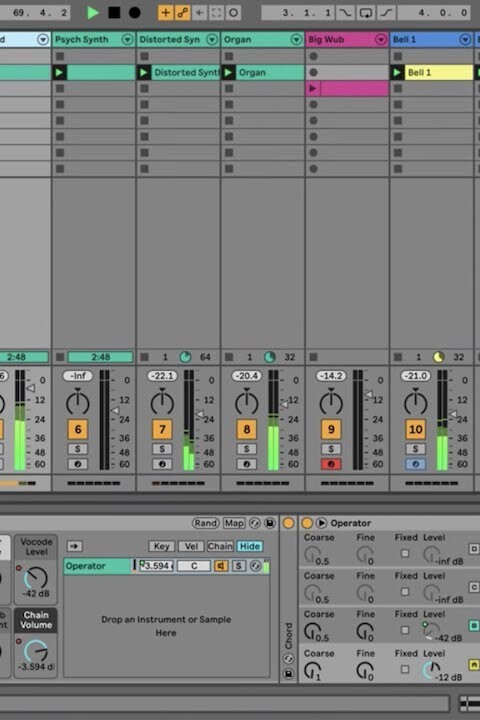Solo the Bell 1 track
Image resolution: width=480 pixels, height=720 pixels.
click(x=416, y=449)
